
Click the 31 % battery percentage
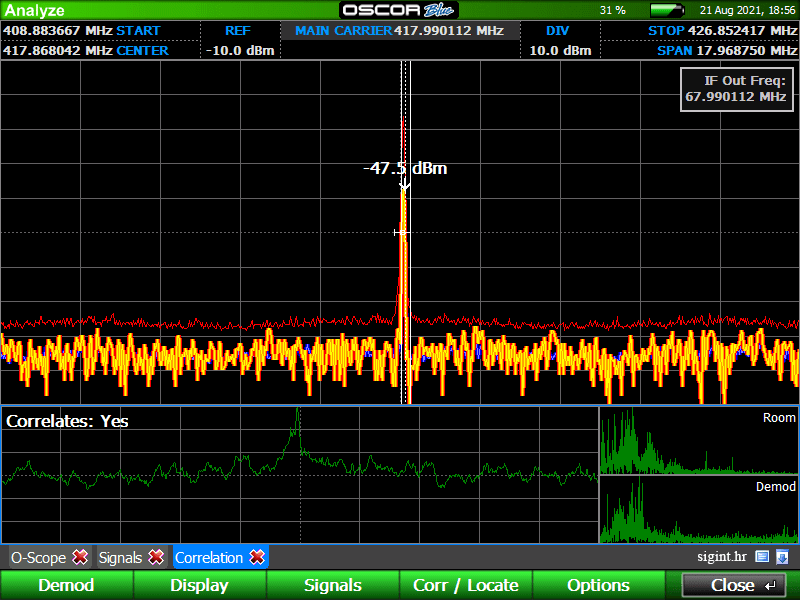click(x=613, y=10)
